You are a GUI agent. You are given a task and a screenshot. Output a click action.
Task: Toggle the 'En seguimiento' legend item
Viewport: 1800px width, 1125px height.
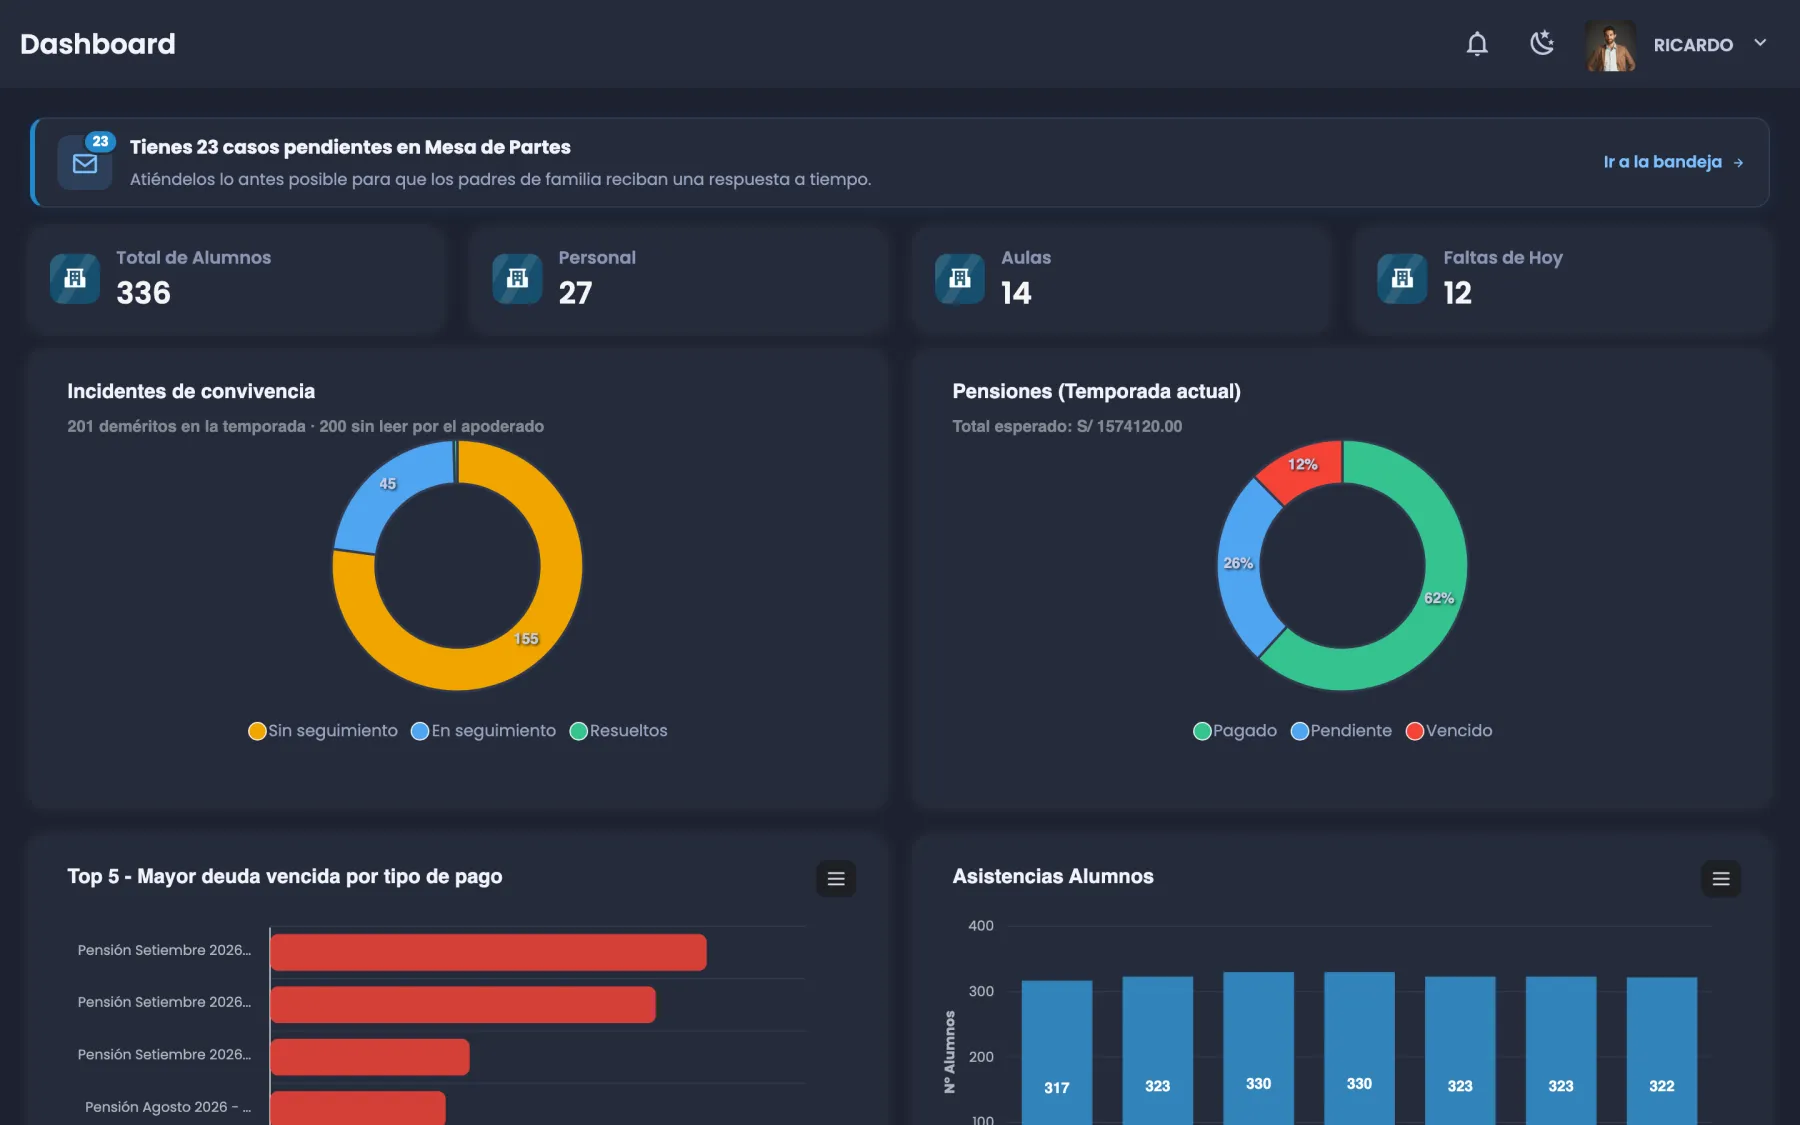coord(484,731)
